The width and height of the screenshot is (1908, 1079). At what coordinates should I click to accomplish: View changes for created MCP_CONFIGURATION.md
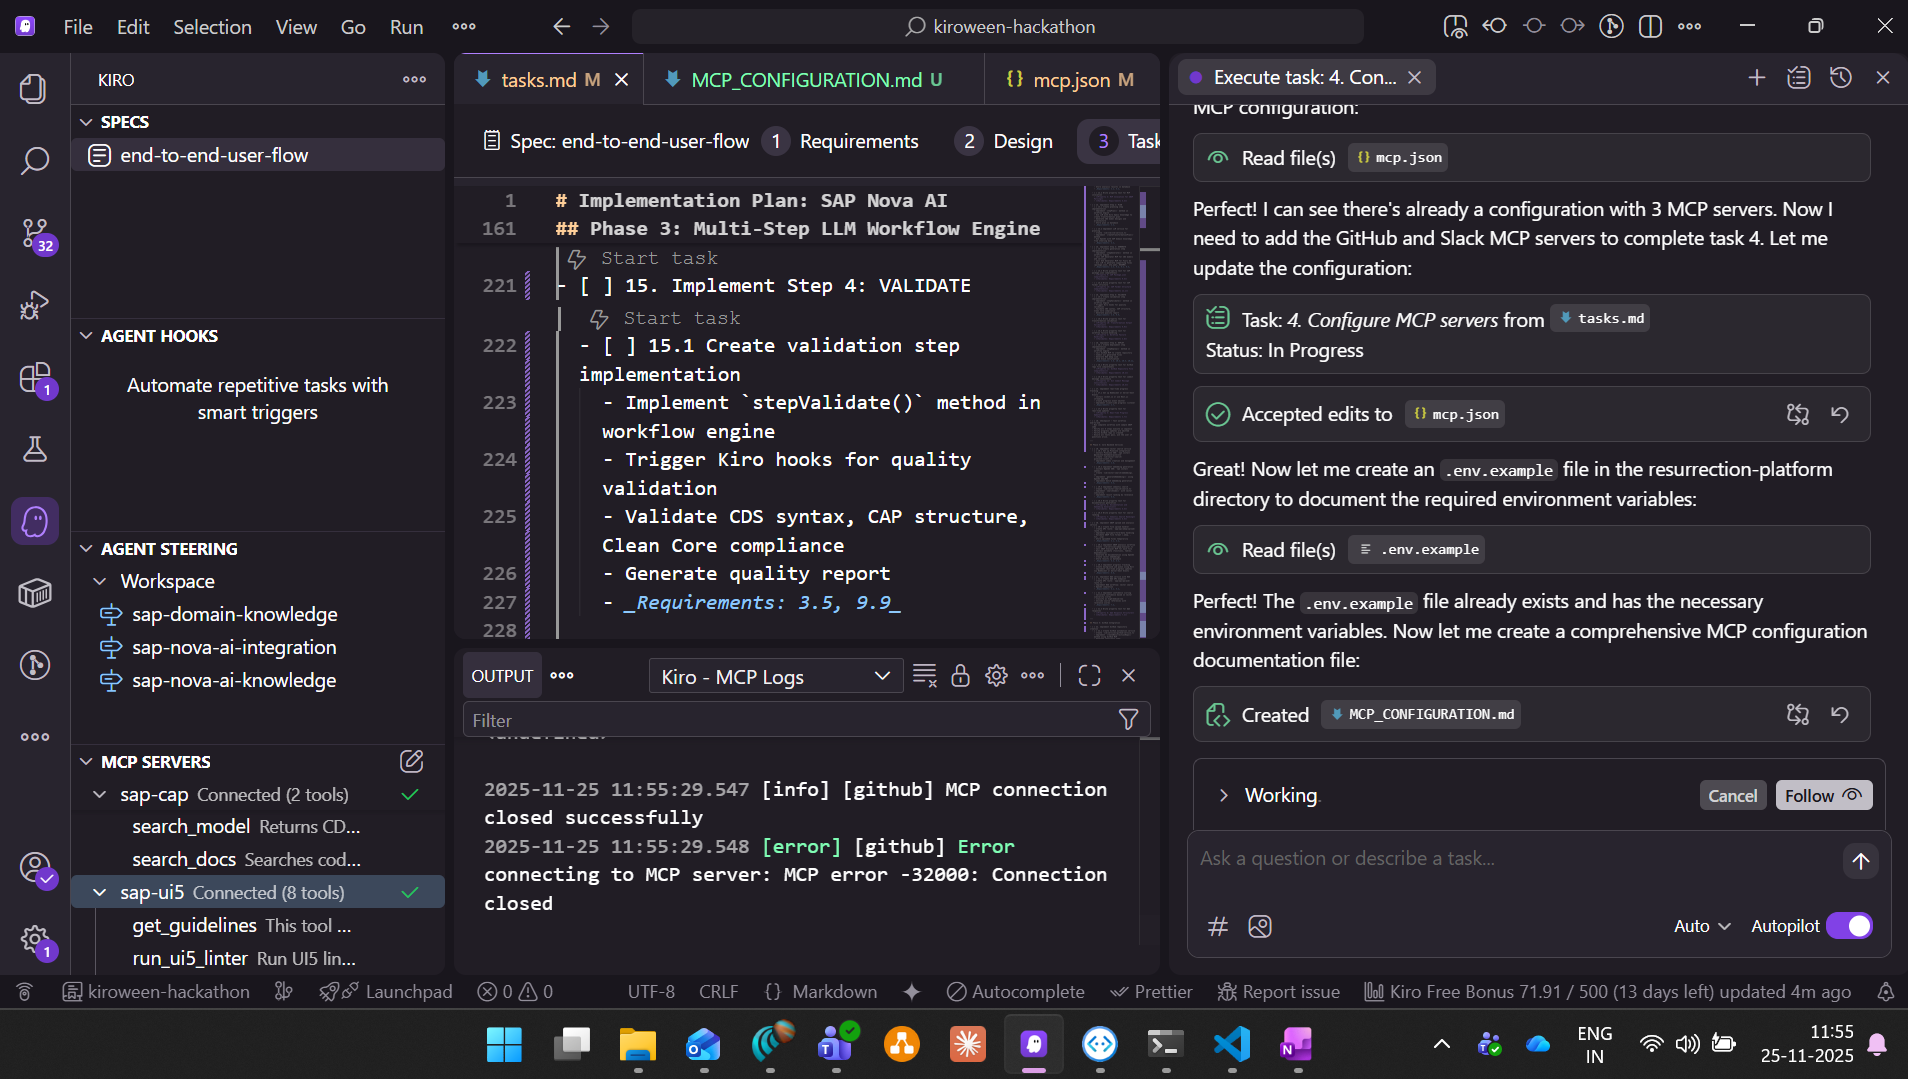[1797, 714]
